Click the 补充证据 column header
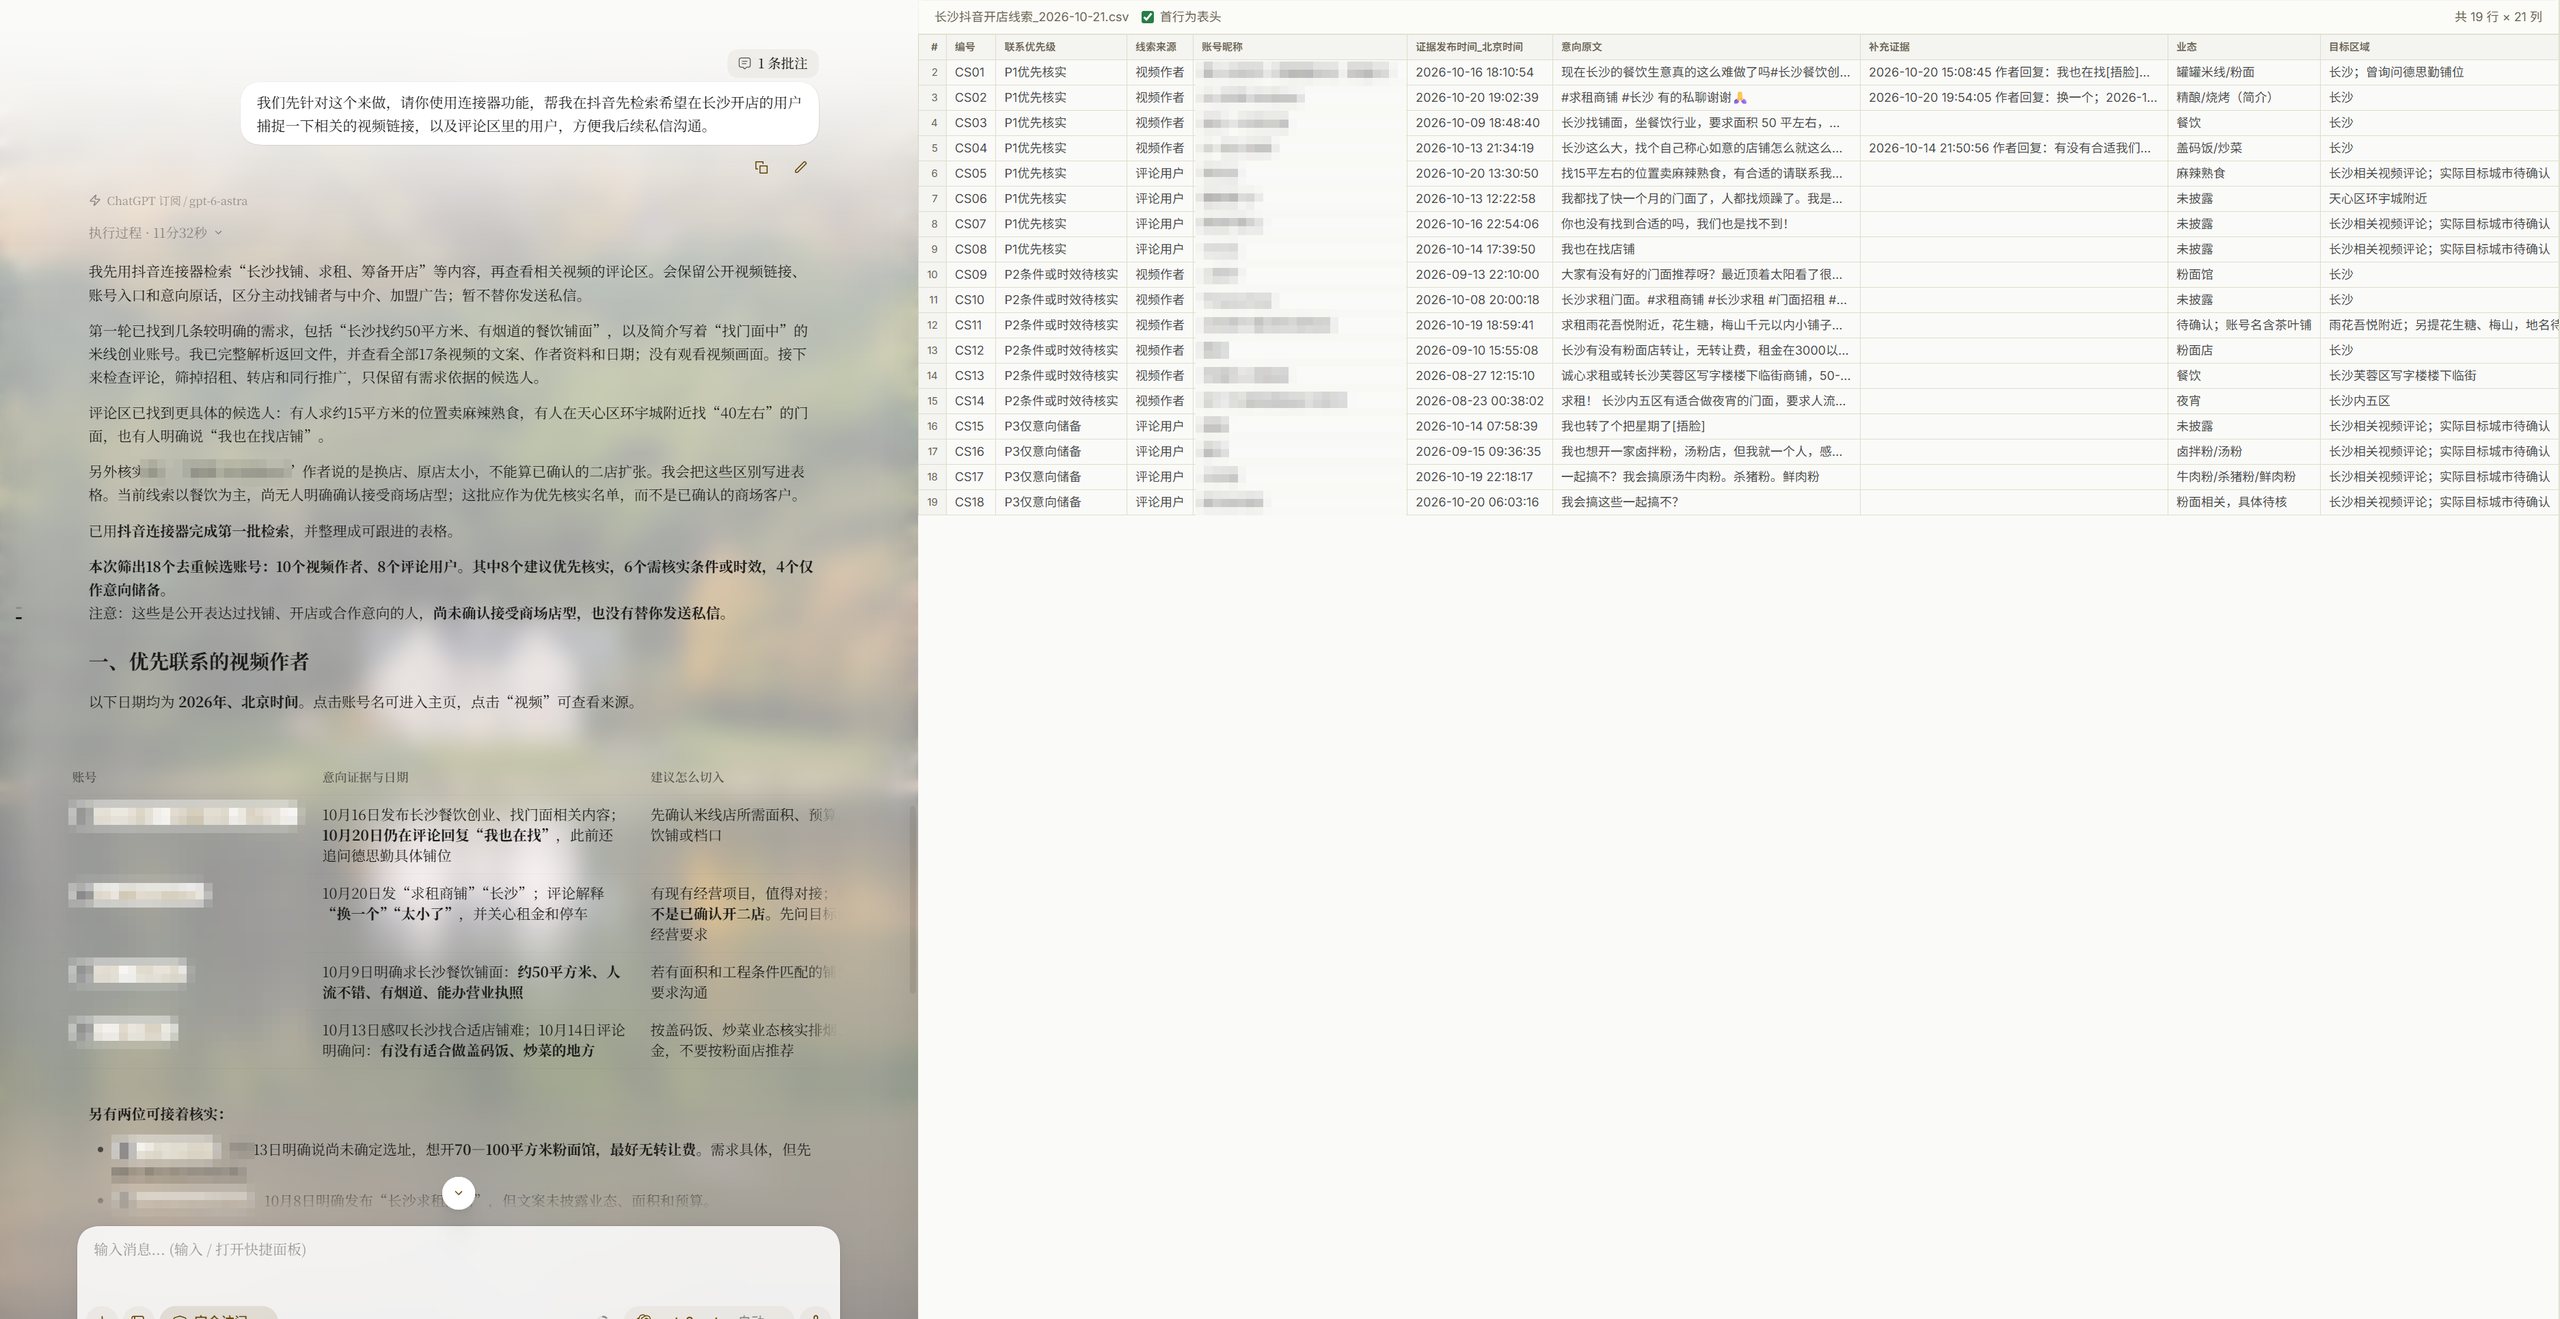 2013,47
